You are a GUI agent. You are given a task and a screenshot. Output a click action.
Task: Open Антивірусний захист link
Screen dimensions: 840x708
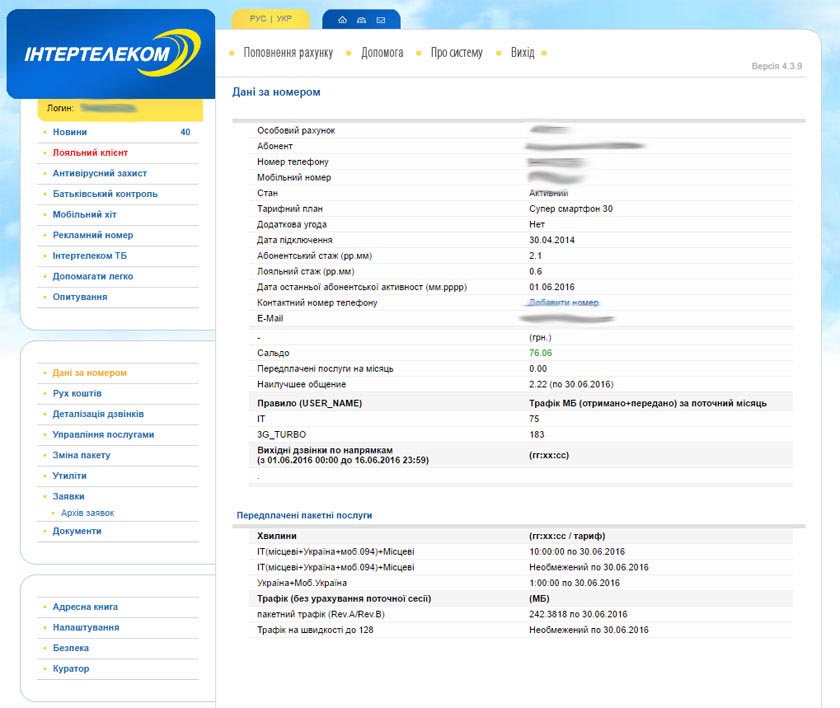point(100,173)
